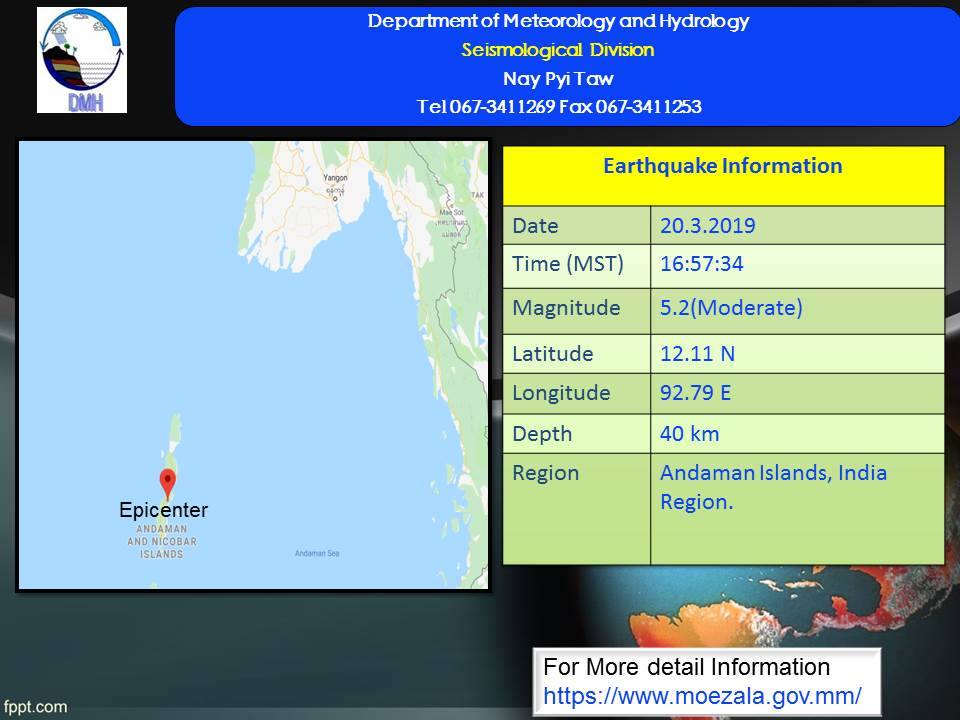Select the Department of Meteorology and Hydrology title
The height and width of the screenshot is (720, 960).
coord(558,21)
